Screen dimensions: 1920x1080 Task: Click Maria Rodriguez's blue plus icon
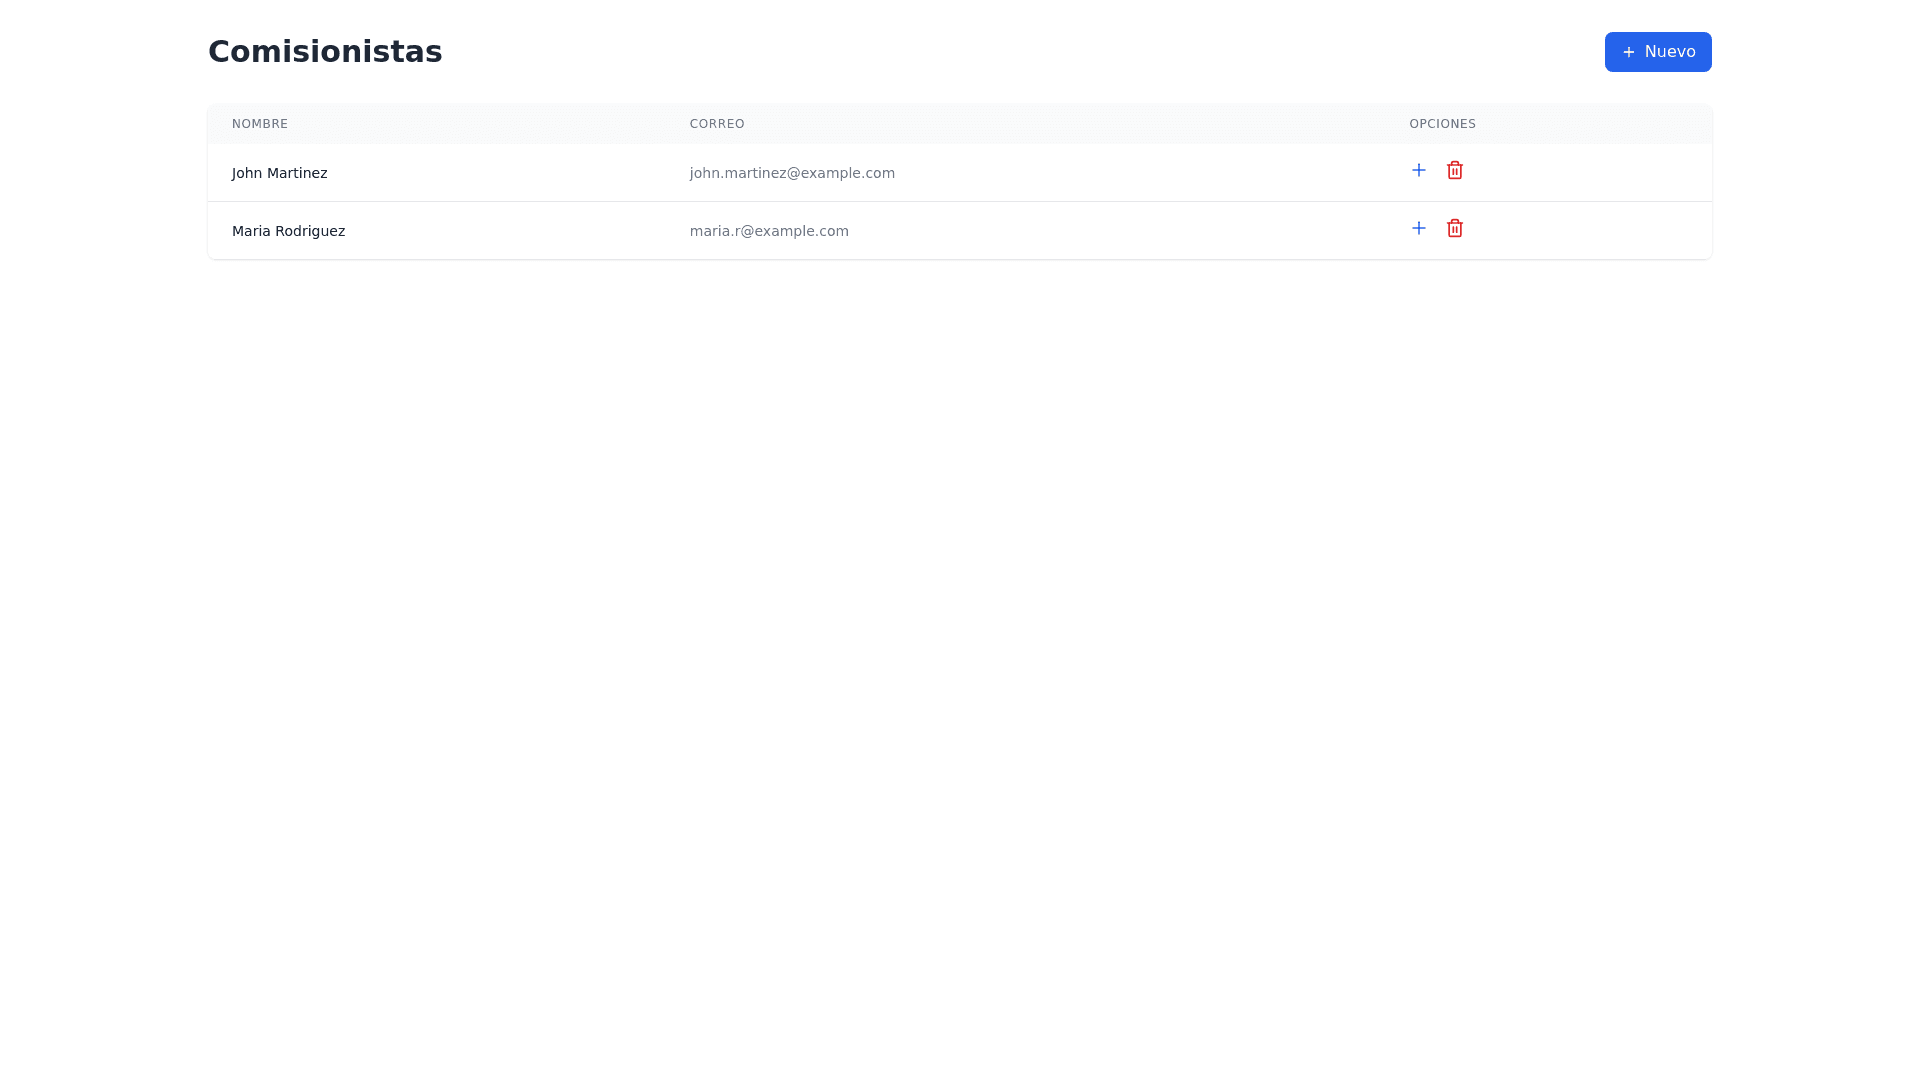pyautogui.click(x=1418, y=228)
